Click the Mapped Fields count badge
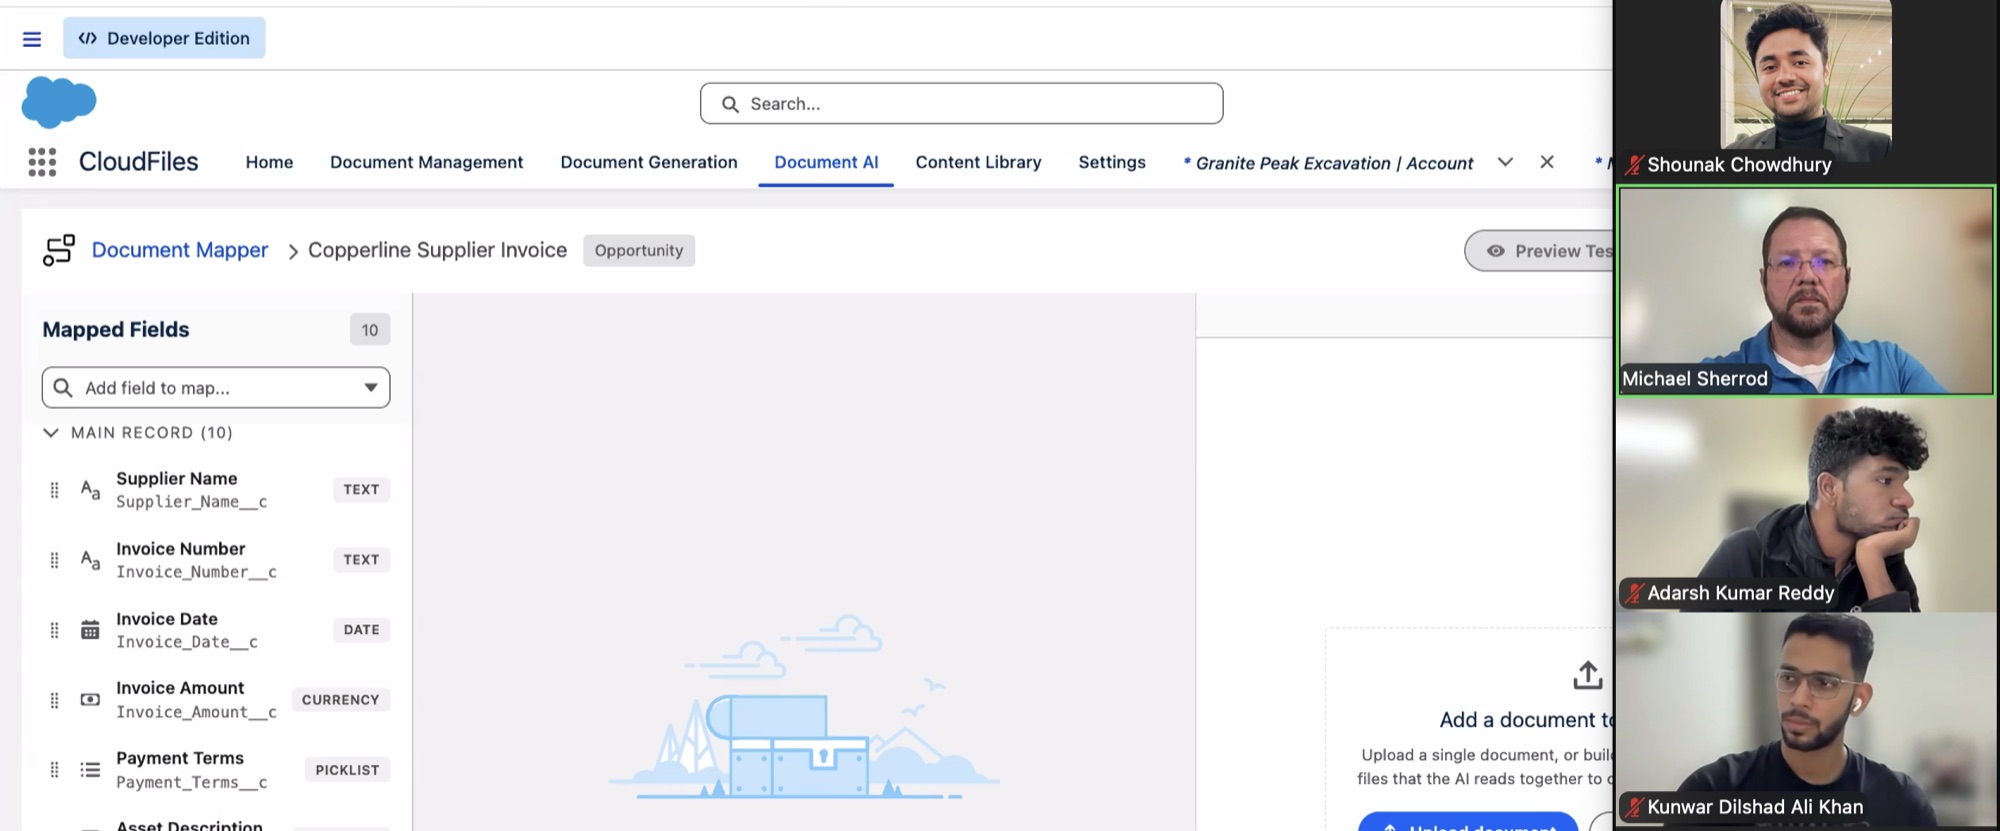The width and height of the screenshot is (2000, 831). (x=370, y=330)
